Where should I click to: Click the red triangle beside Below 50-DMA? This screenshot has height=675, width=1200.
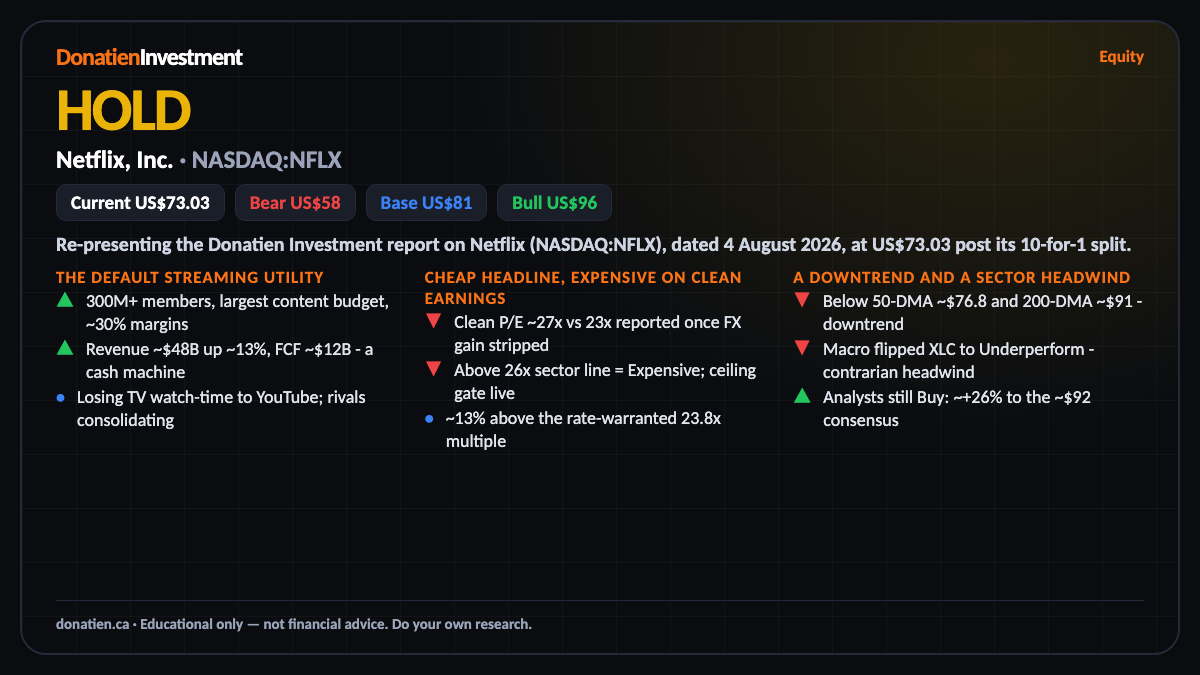[x=801, y=300]
